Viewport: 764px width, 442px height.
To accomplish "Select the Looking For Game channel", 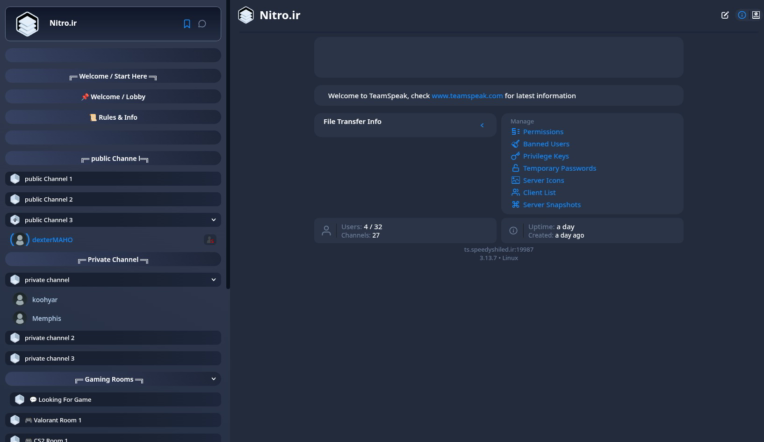I will pyautogui.click(x=115, y=400).
